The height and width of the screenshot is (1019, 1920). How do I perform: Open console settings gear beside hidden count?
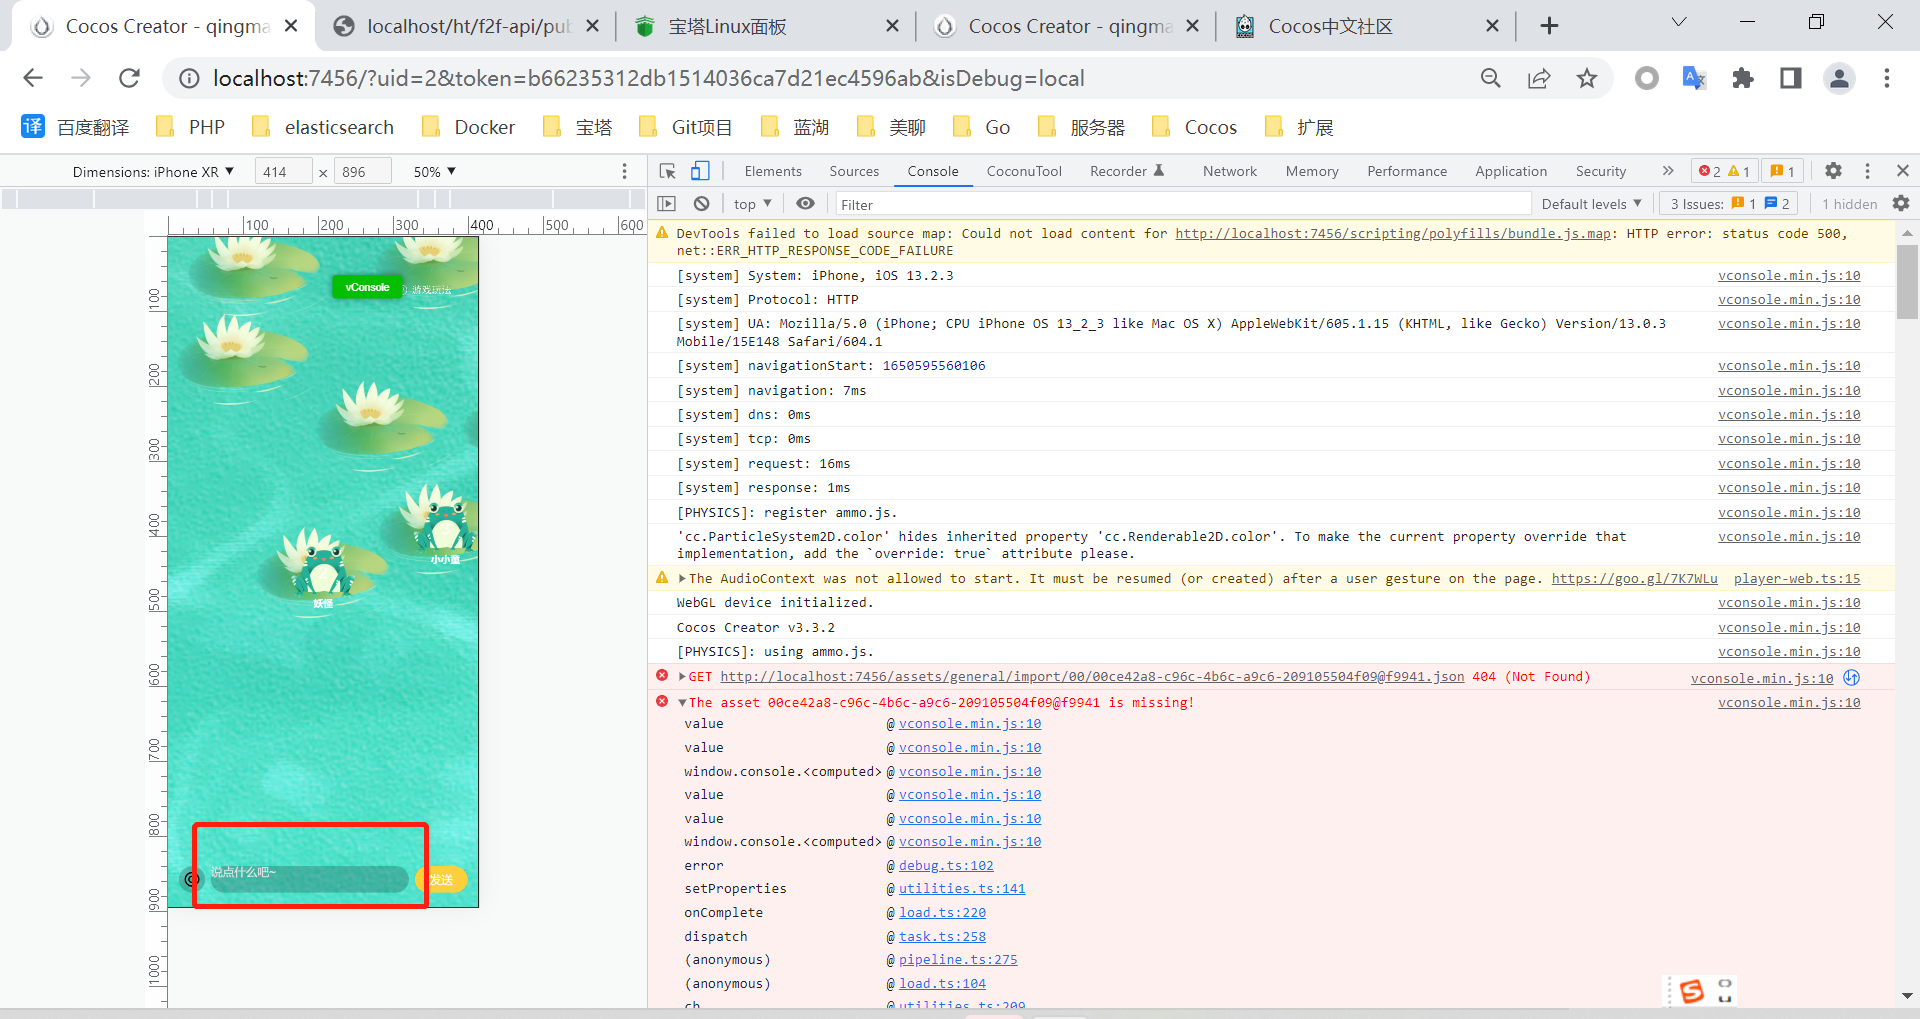tap(1901, 204)
